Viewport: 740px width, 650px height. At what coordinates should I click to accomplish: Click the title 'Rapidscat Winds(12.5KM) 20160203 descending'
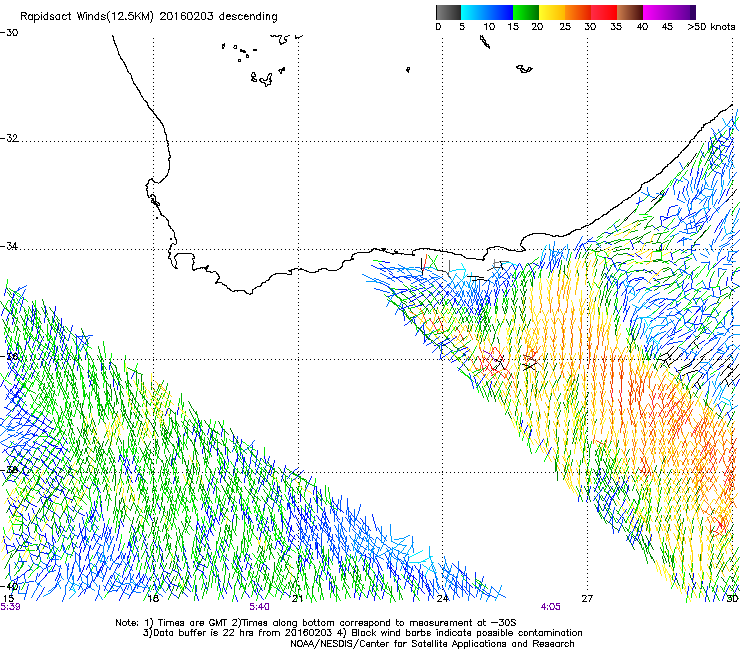click(x=149, y=16)
